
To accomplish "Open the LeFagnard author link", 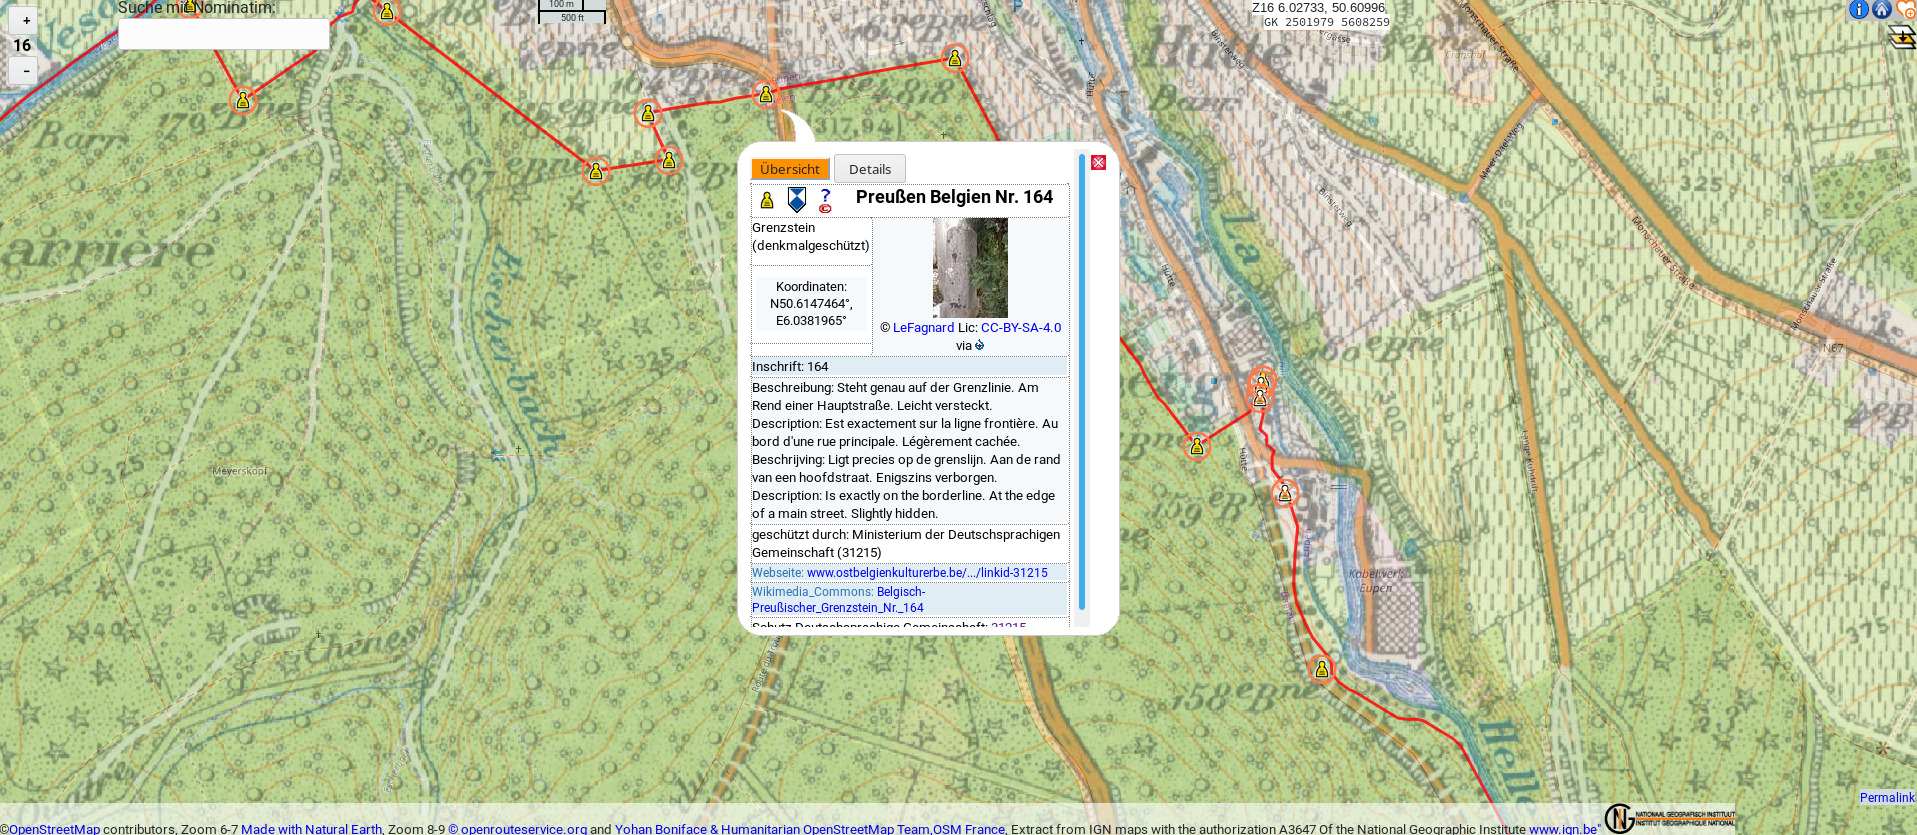I will [x=923, y=328].
